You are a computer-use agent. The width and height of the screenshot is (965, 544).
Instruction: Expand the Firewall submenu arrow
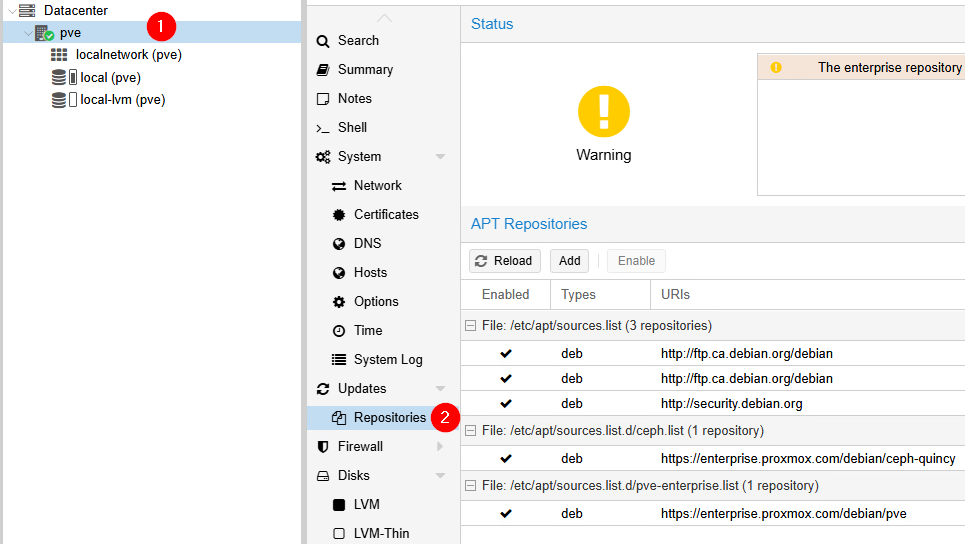tap(440, 447)
